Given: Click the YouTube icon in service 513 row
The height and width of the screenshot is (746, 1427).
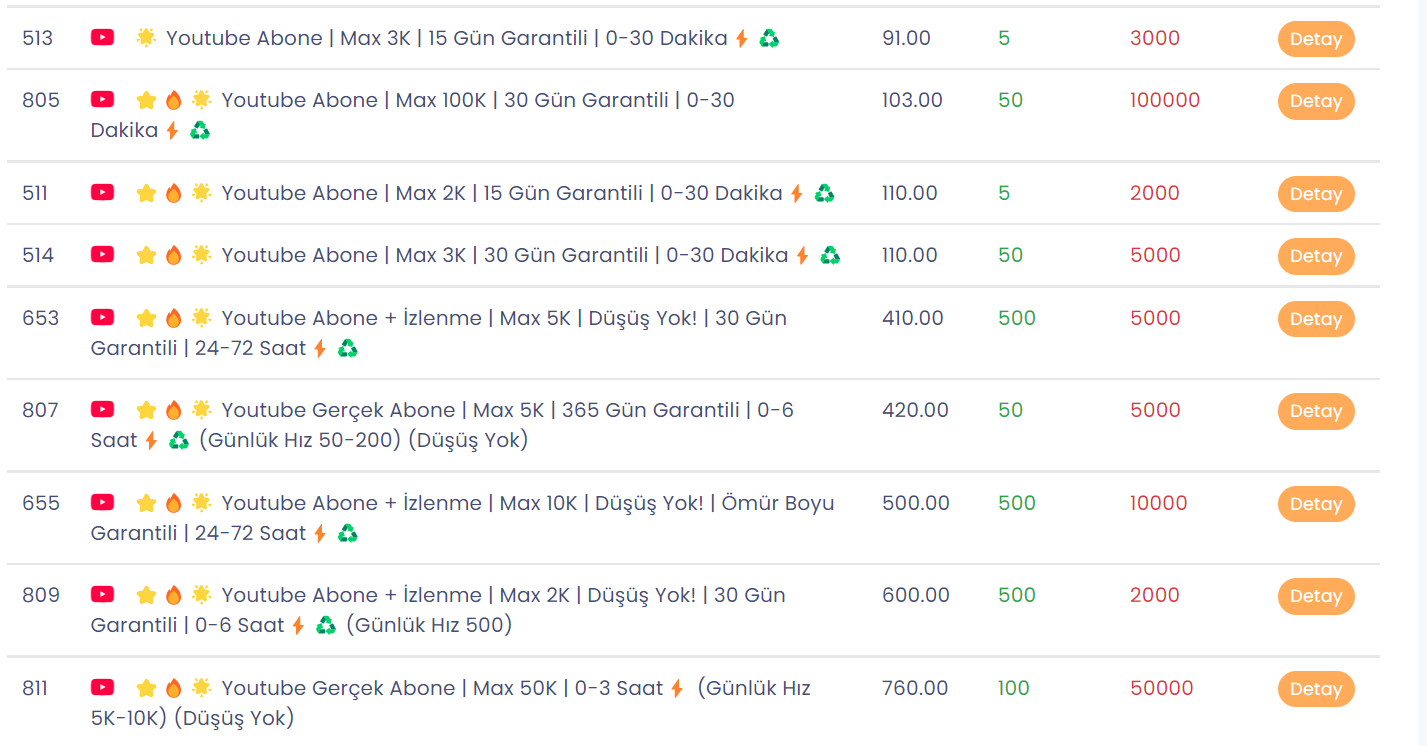Looking at the screenshot, I should pos(102,37).
